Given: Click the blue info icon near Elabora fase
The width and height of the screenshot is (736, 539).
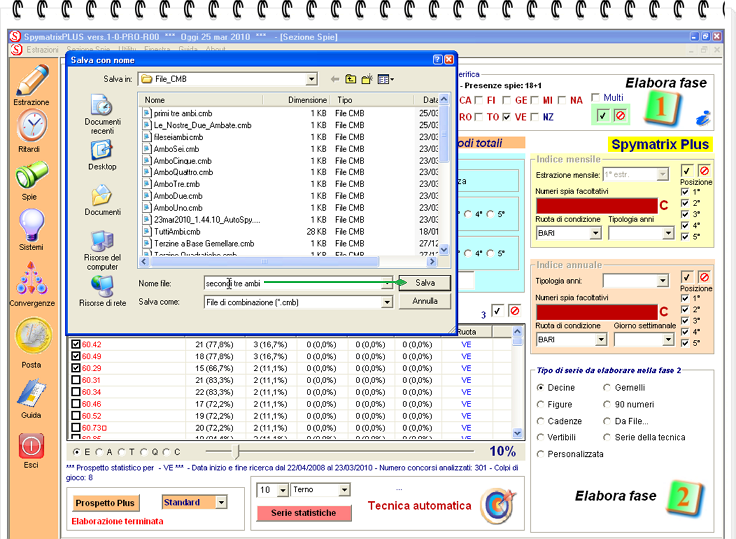Looking at the screenshot, I should coord(703,117).
